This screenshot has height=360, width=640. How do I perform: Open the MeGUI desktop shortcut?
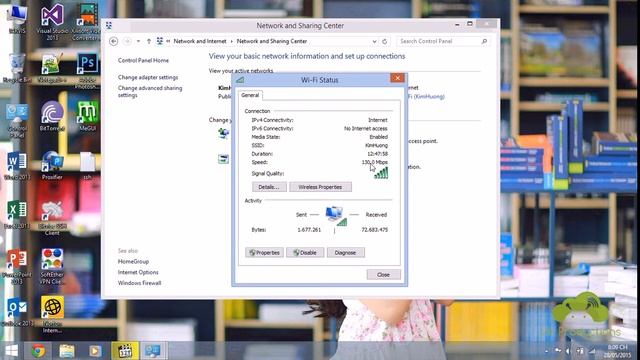87,117
